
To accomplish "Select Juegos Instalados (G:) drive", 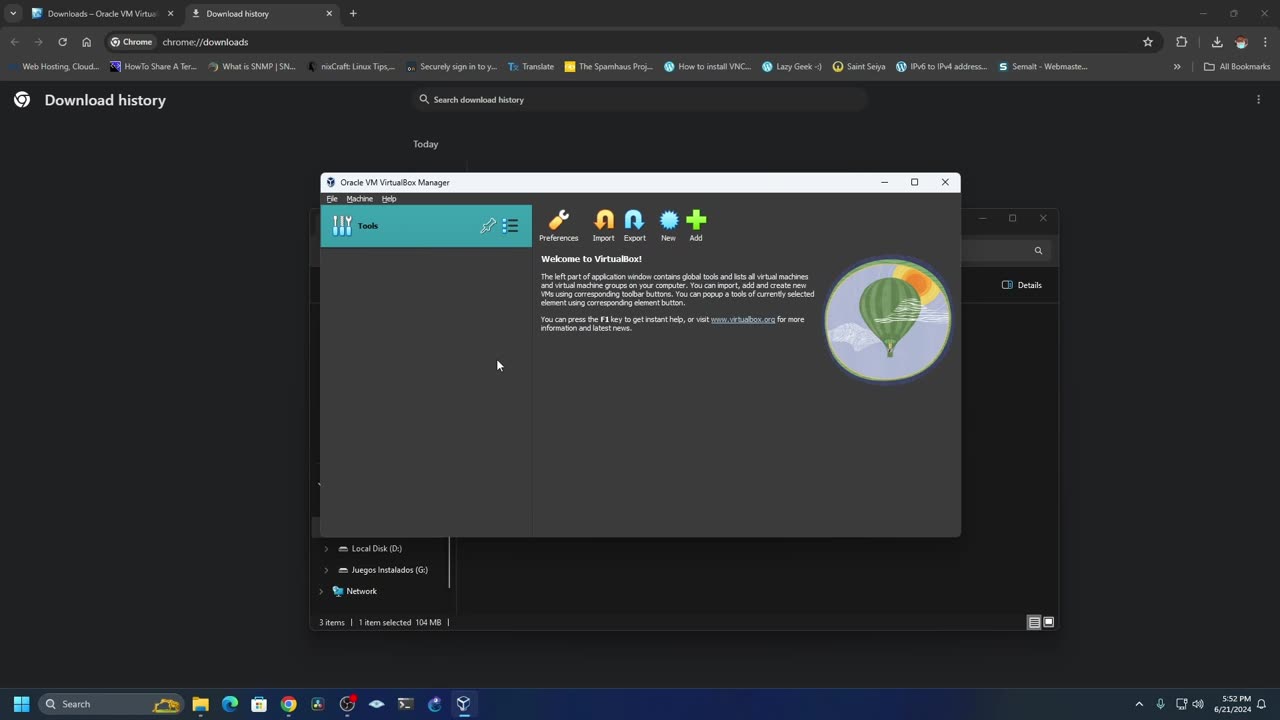I will (x=389, y=570).
